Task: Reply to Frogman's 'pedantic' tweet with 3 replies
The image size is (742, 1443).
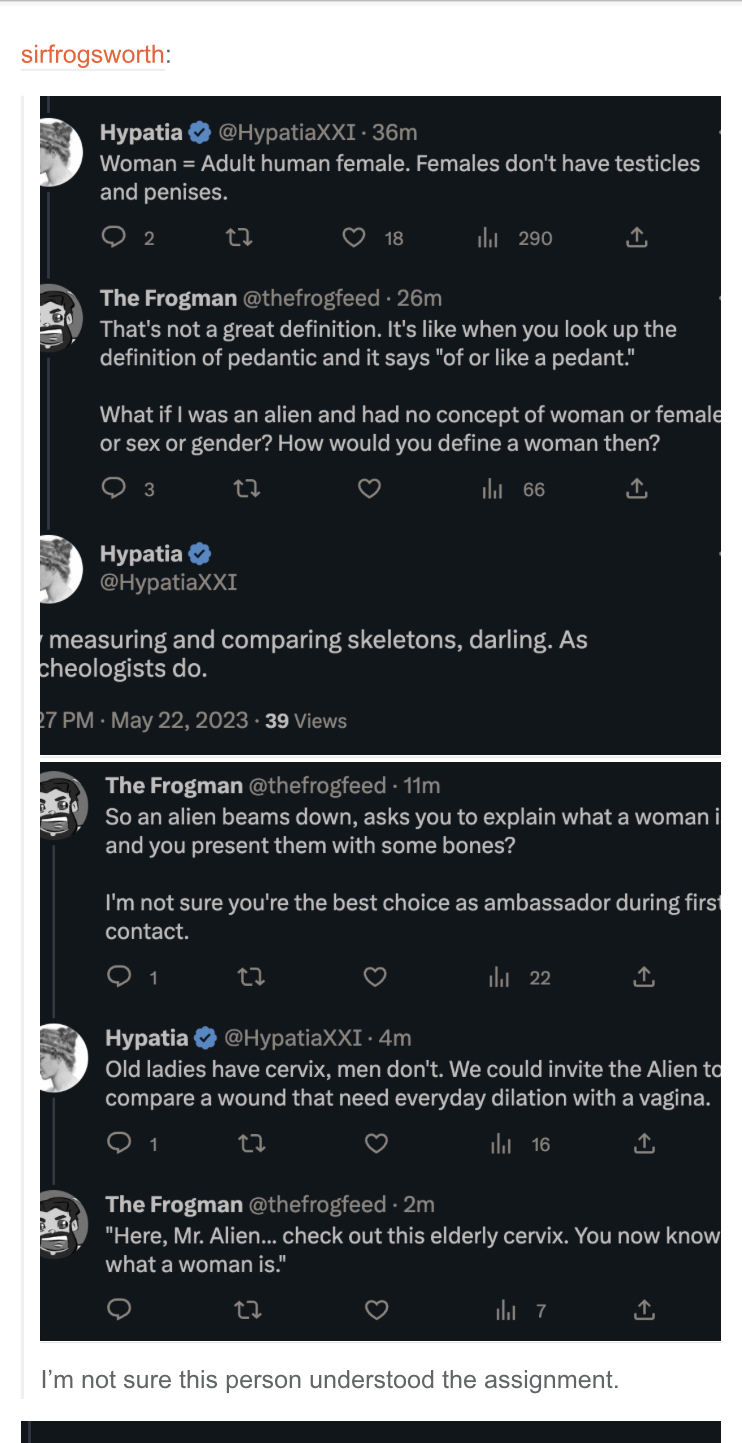Action: (115, 489)
